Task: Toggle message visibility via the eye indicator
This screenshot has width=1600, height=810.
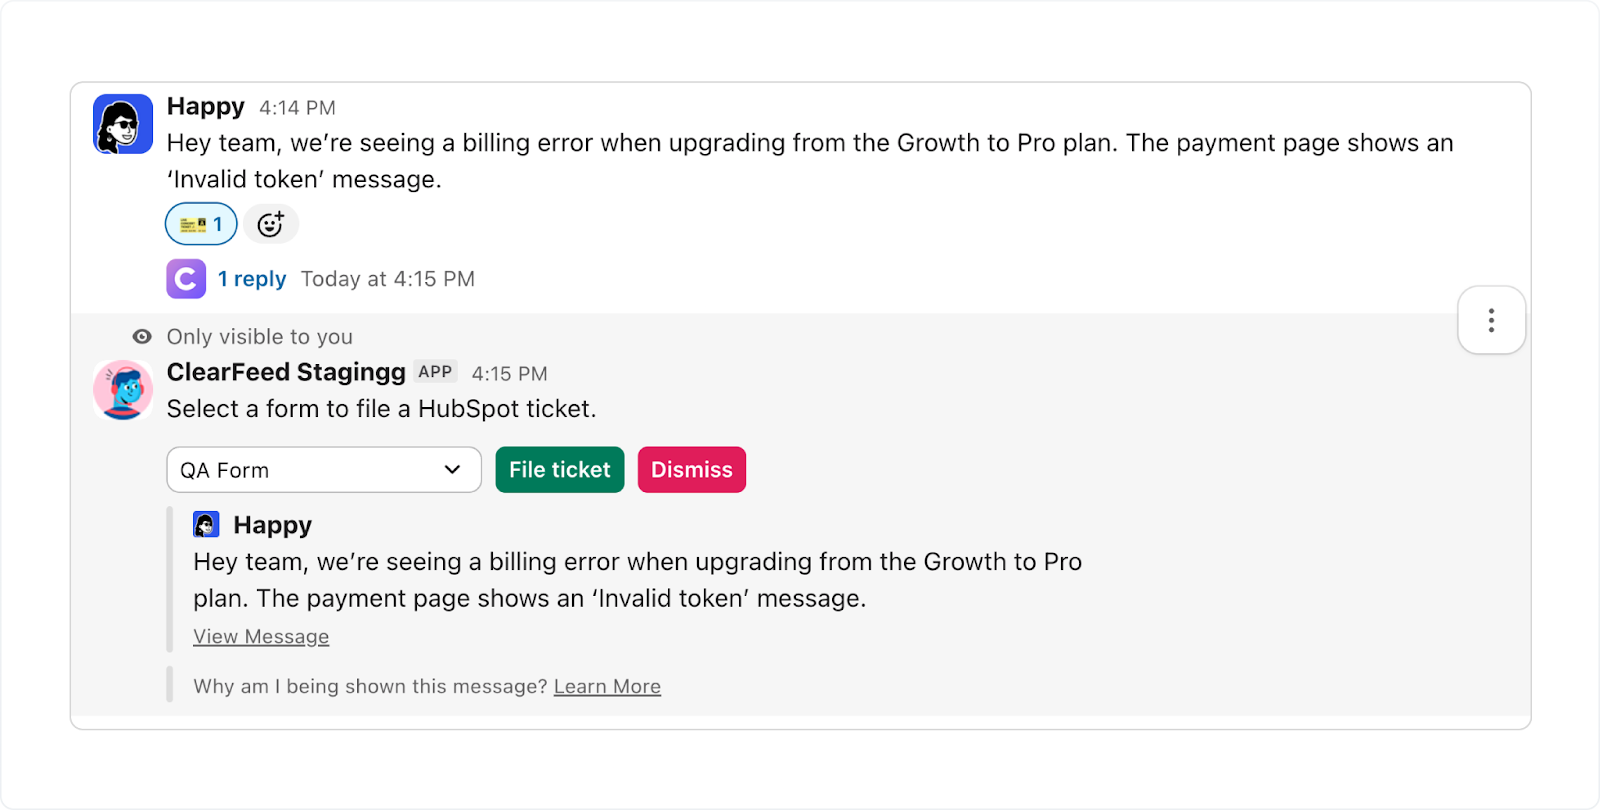Action: (143, 337)
